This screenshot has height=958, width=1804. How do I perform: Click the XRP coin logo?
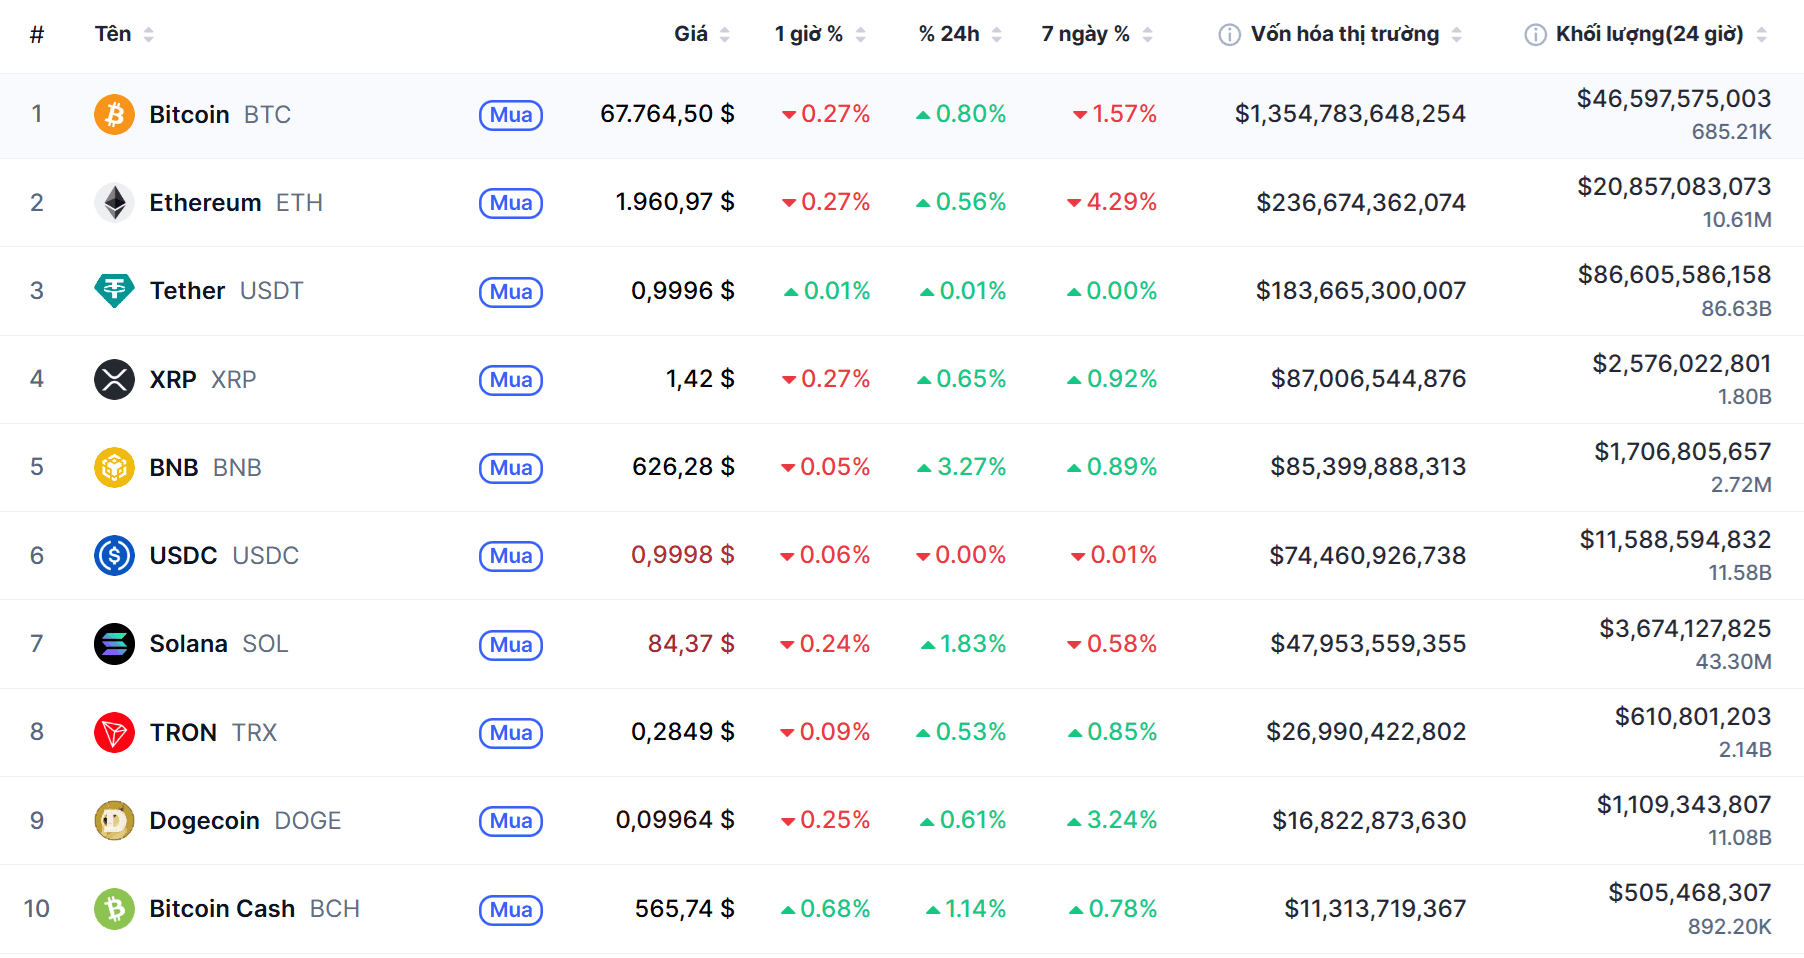click(x=114, y=379)
